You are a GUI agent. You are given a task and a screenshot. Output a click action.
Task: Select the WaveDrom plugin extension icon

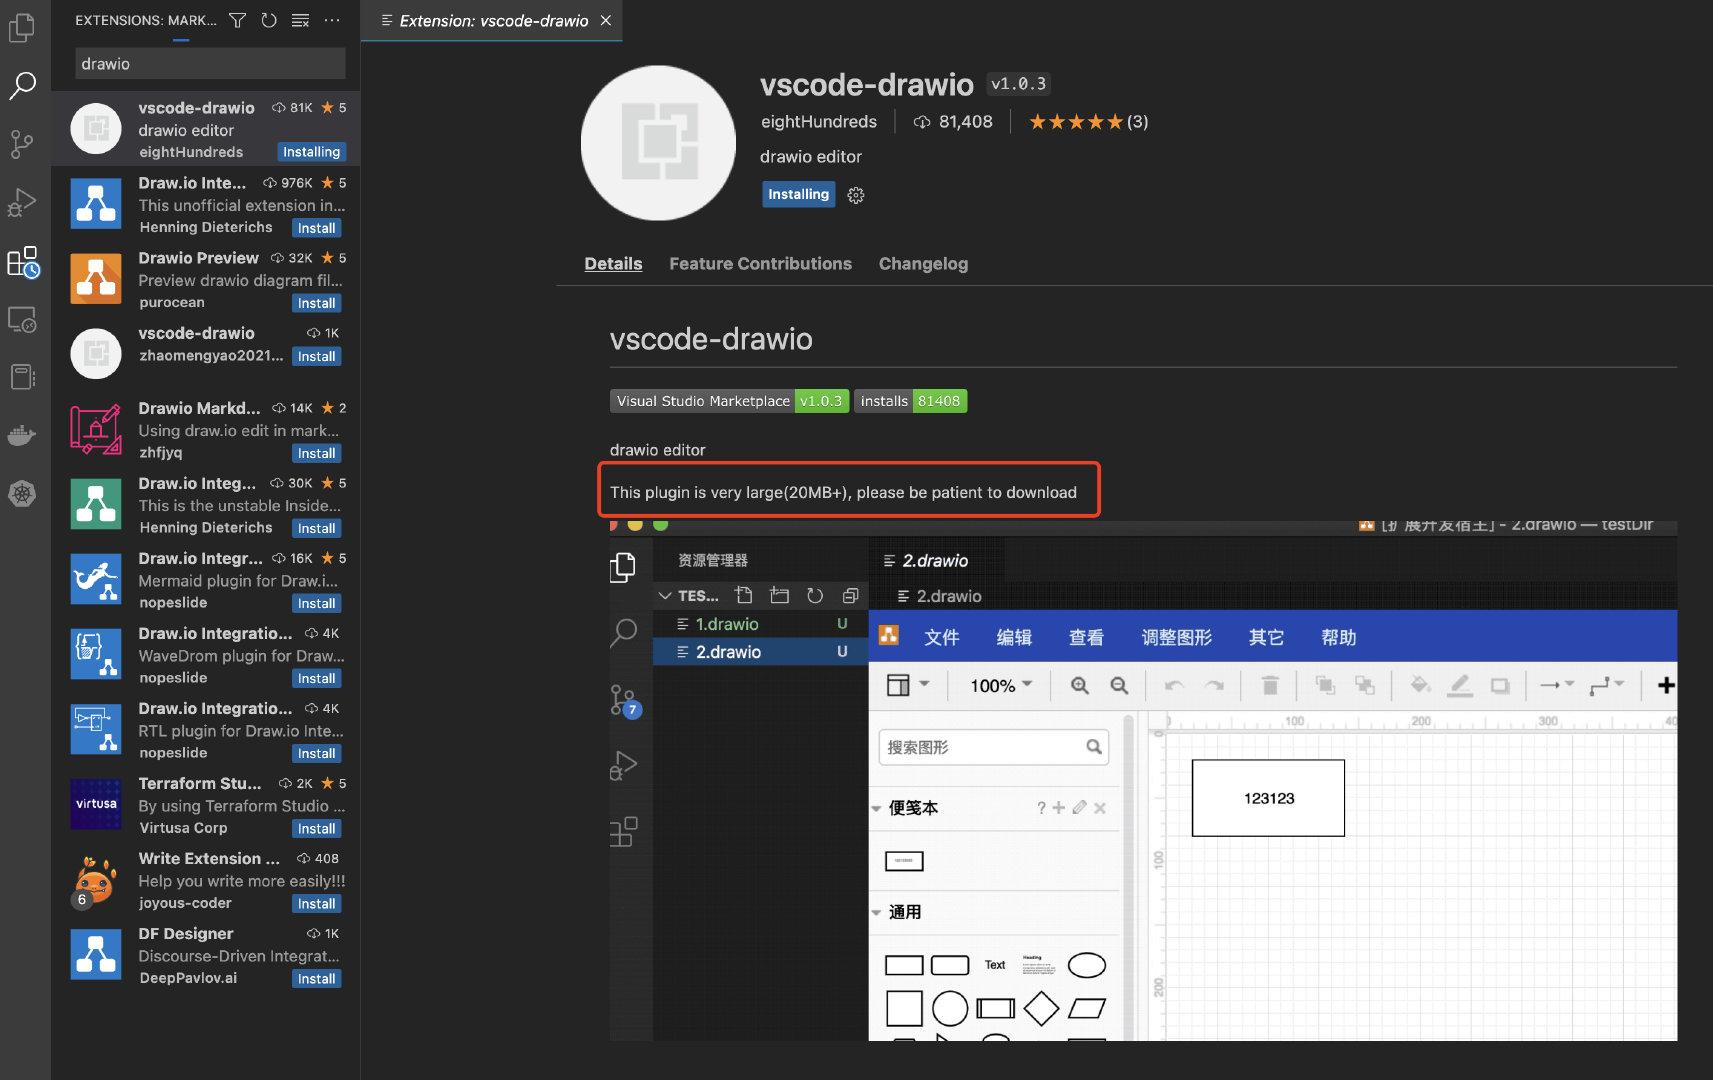pyautogui.click(x=96, y=653)
